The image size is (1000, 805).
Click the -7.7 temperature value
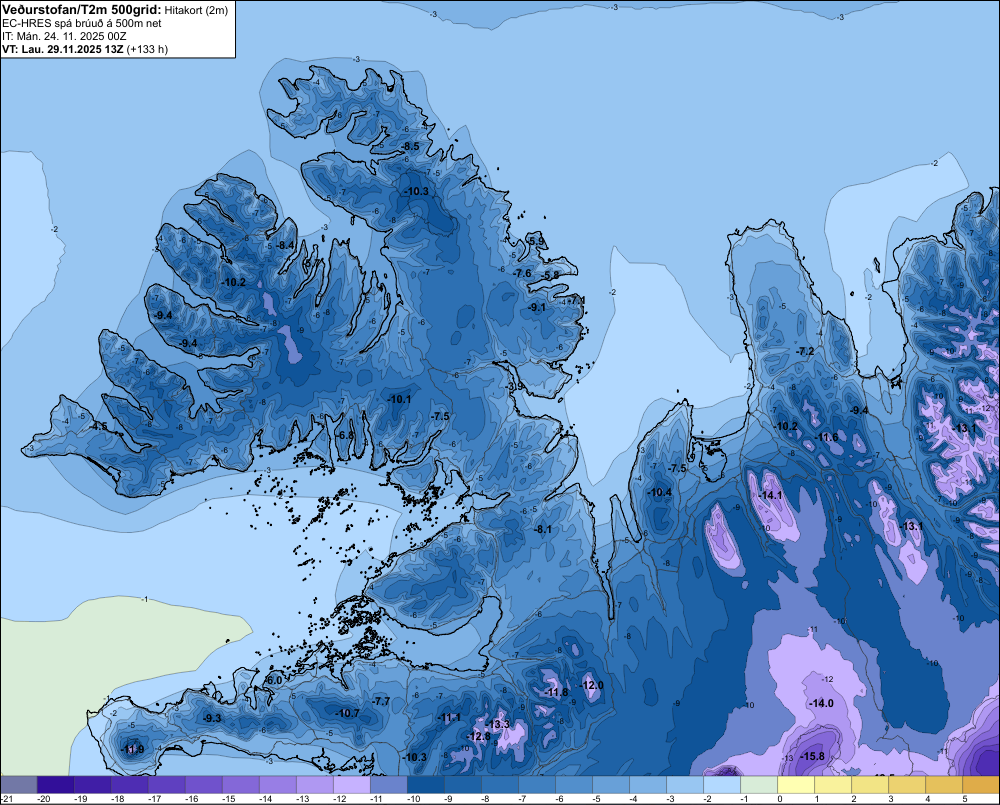(x=381, y=701)
